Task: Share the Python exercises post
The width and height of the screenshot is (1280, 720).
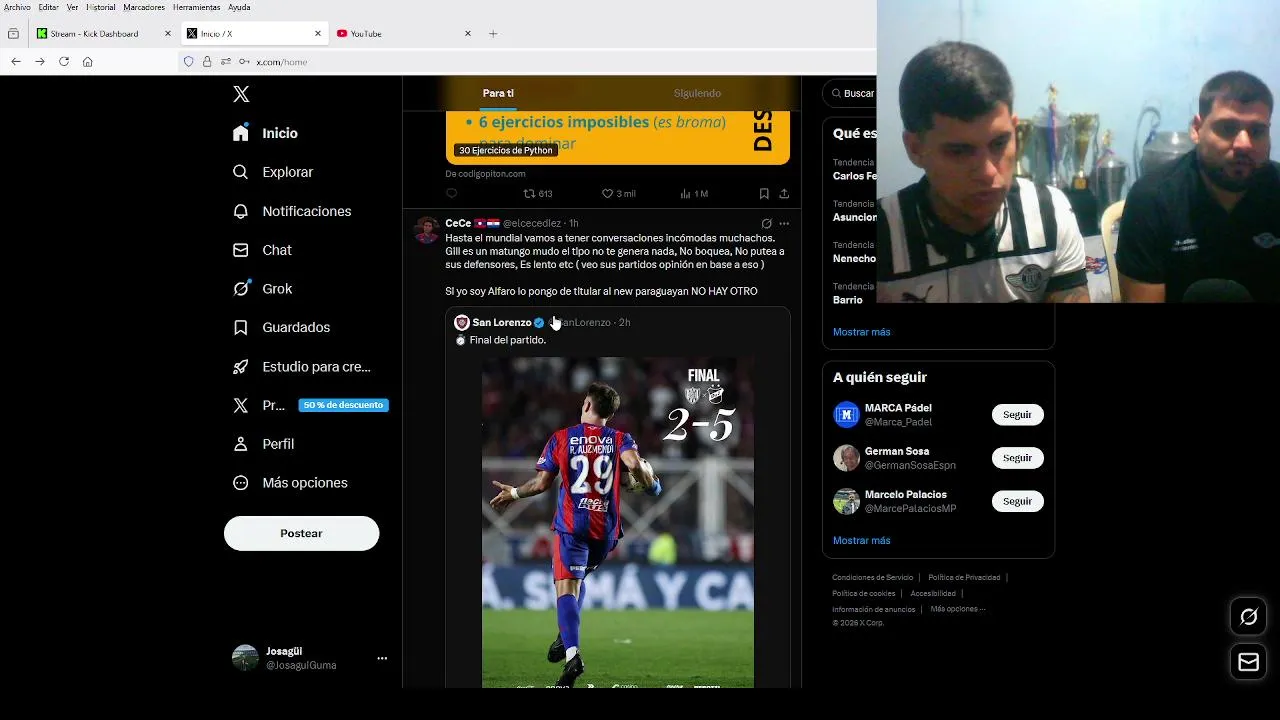Action: tap(784, 194)
